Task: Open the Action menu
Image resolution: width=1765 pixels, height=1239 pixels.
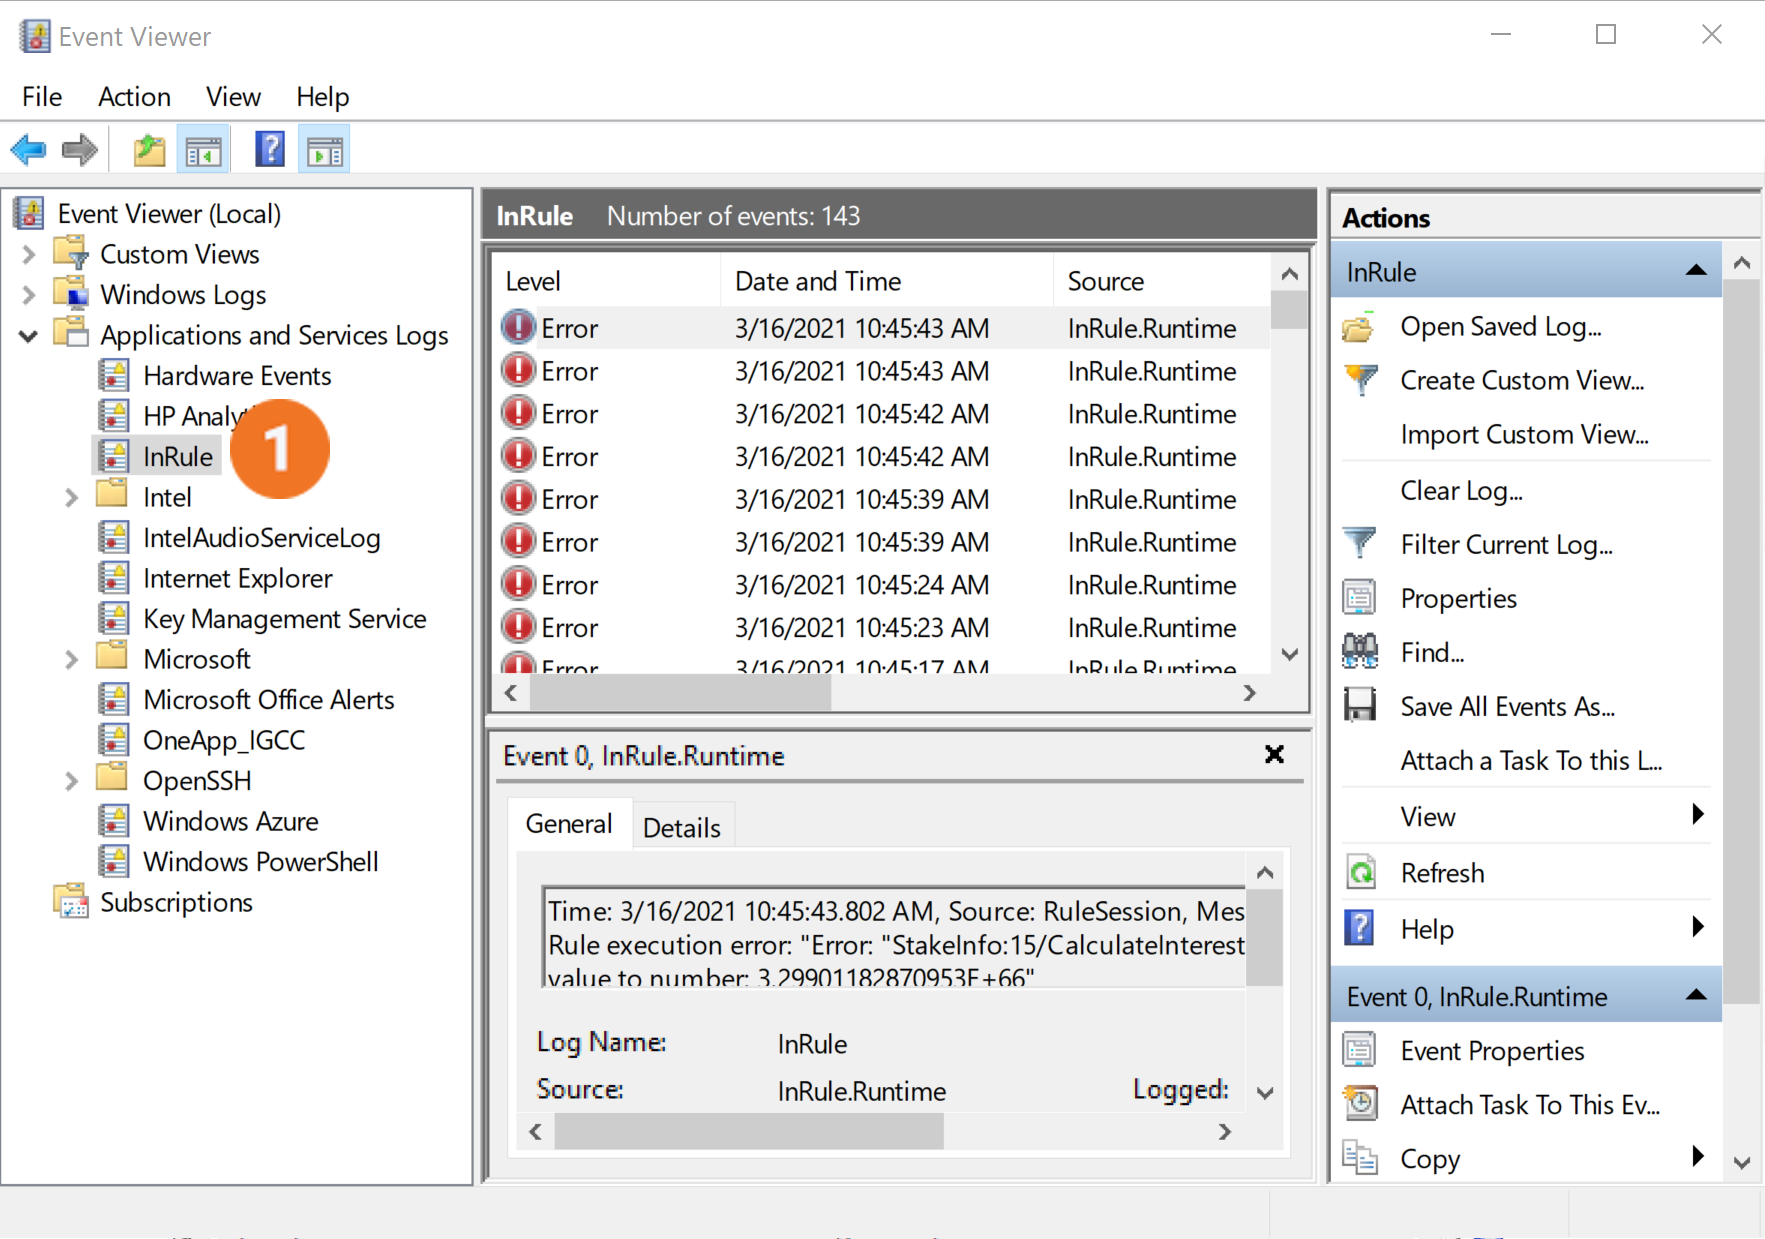Action: click(134, 97)
